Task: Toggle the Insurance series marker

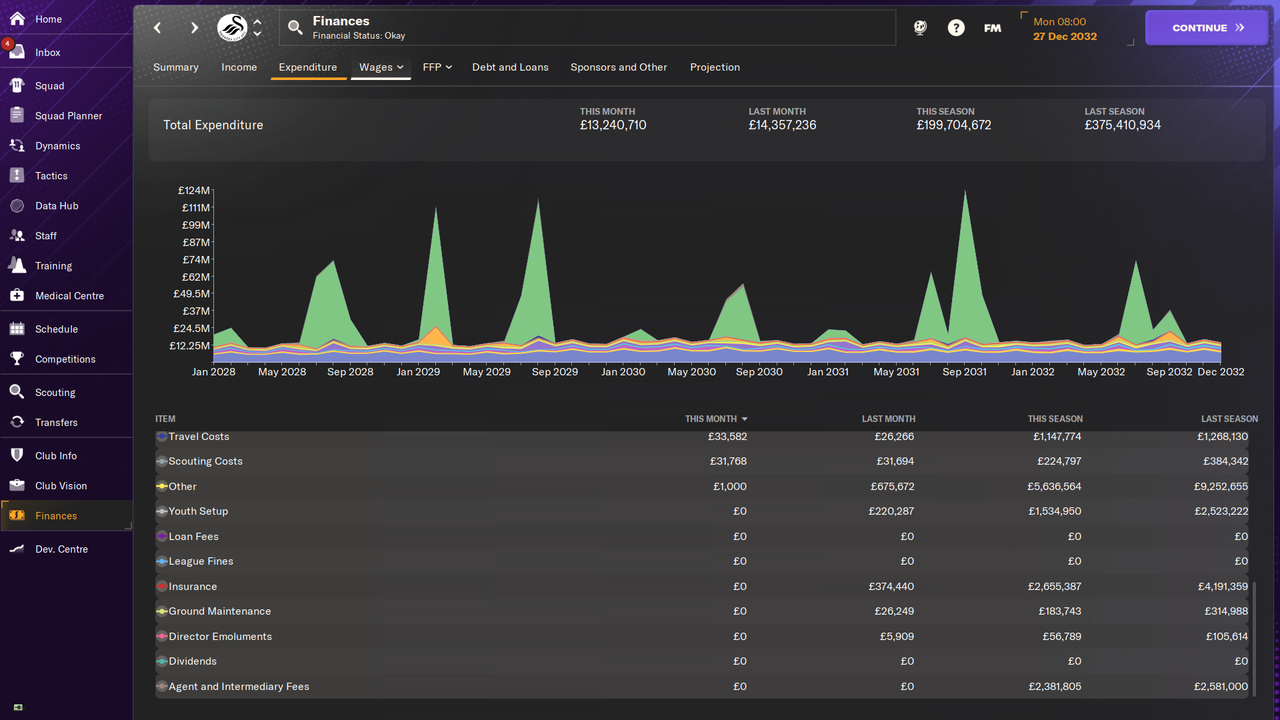Action: (x=162, y=587)
